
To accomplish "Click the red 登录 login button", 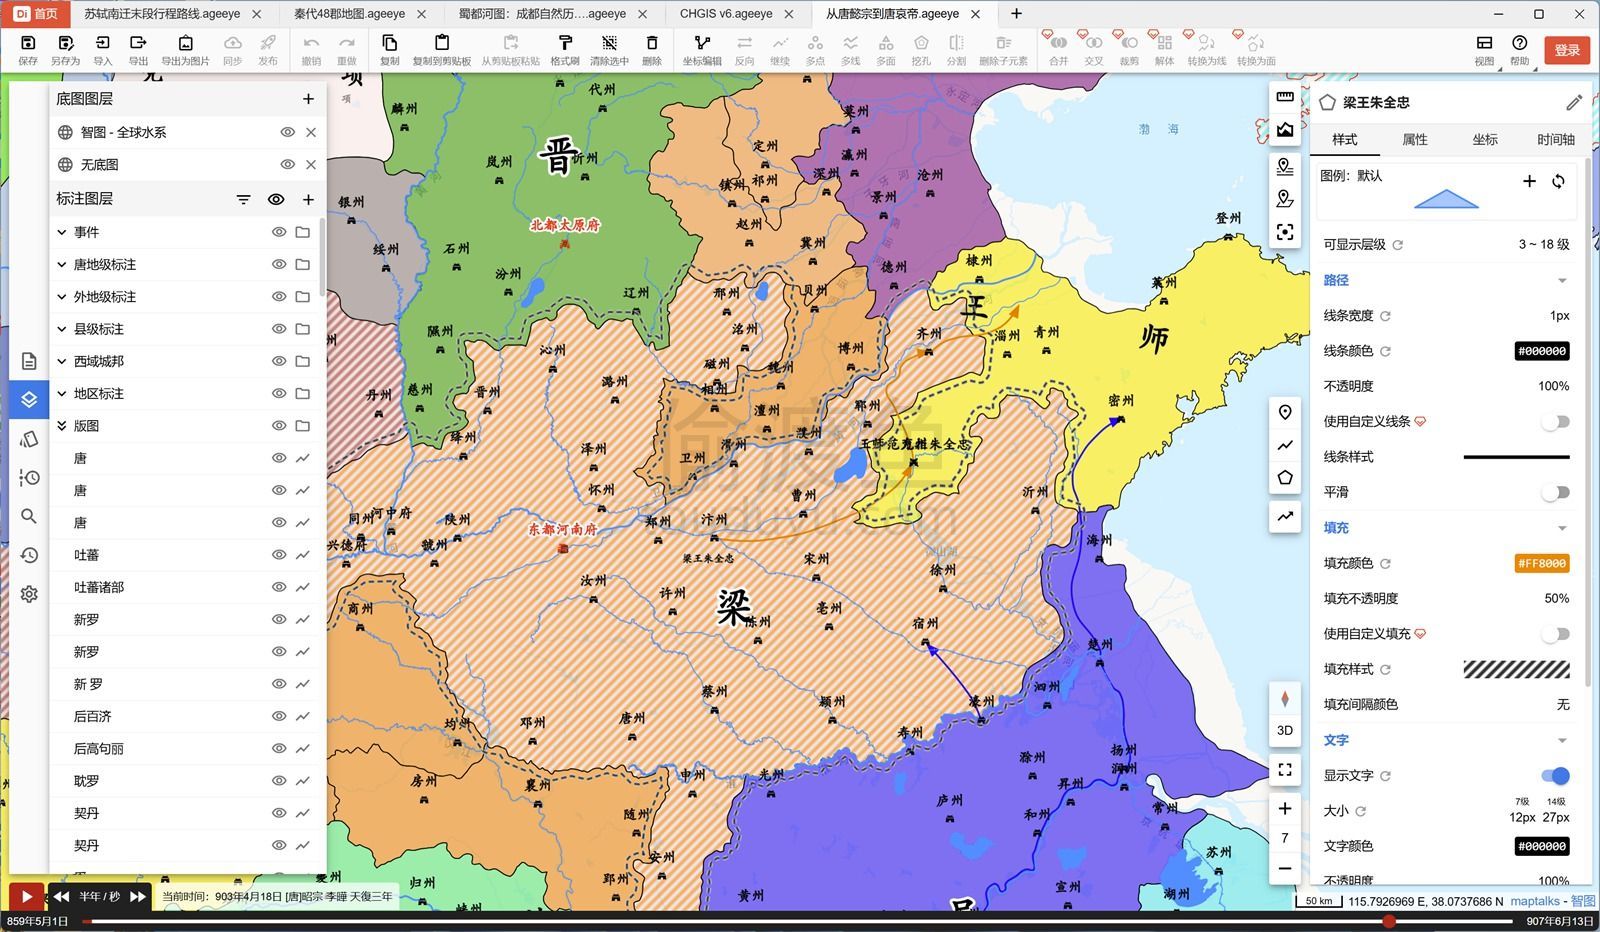I will pos(1566,50).
